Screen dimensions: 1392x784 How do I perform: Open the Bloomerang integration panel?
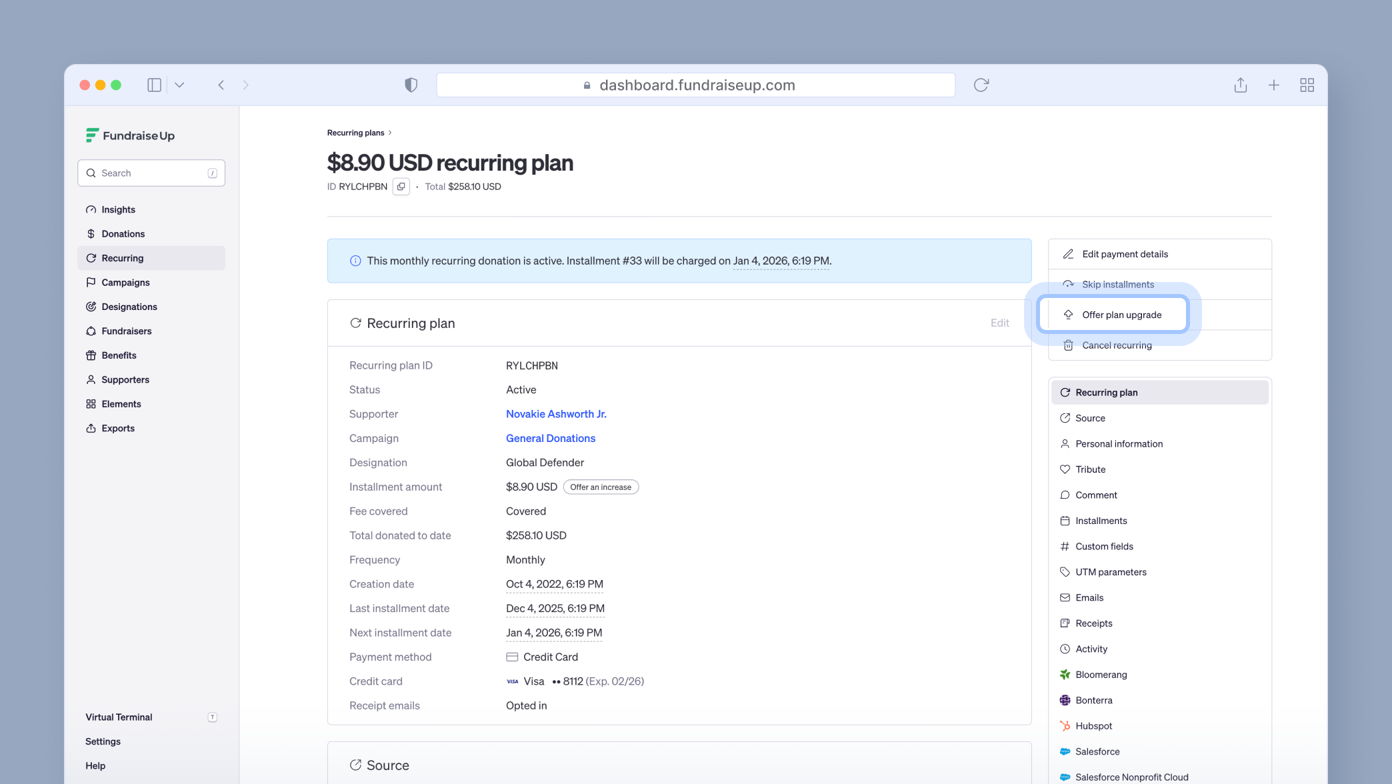tap(1097, 674)
